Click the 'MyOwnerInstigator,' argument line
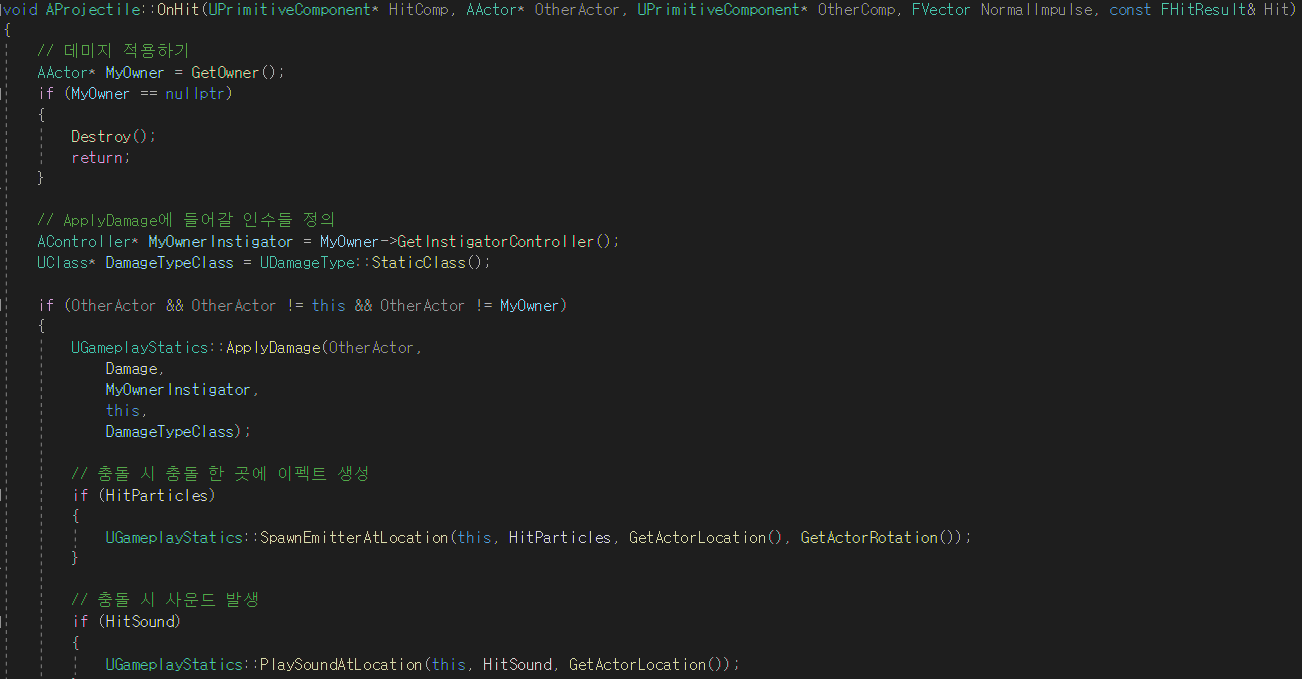The image size is (1302, 679). pos(182,390)
